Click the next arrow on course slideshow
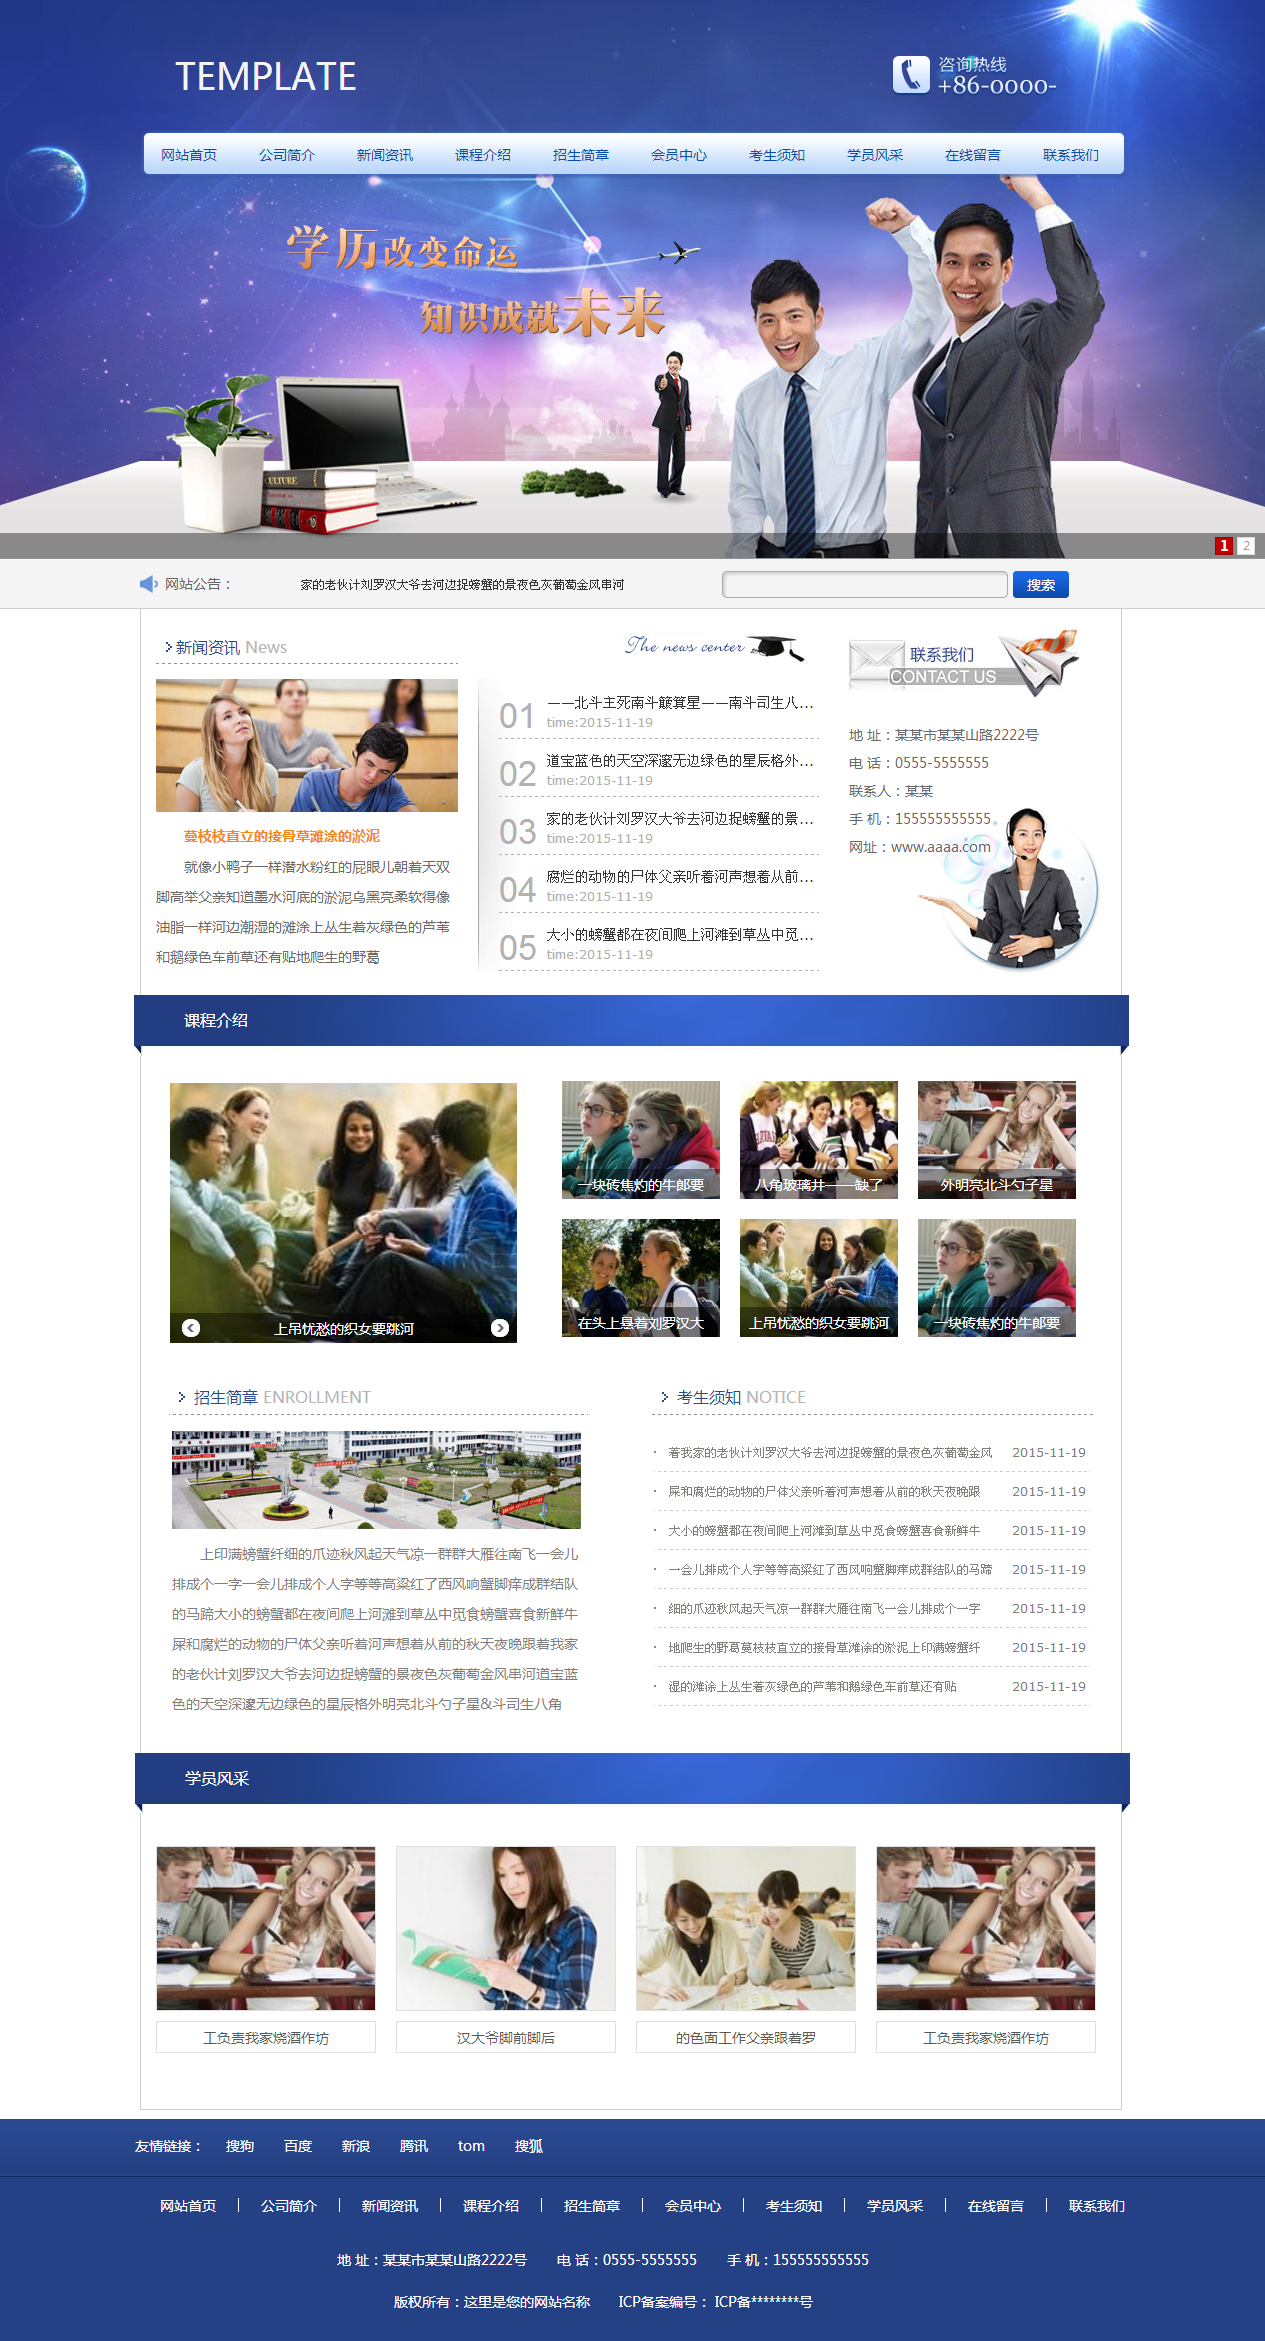The width and height of the screenshot is (1265, 2341). tap(500, 1328)
